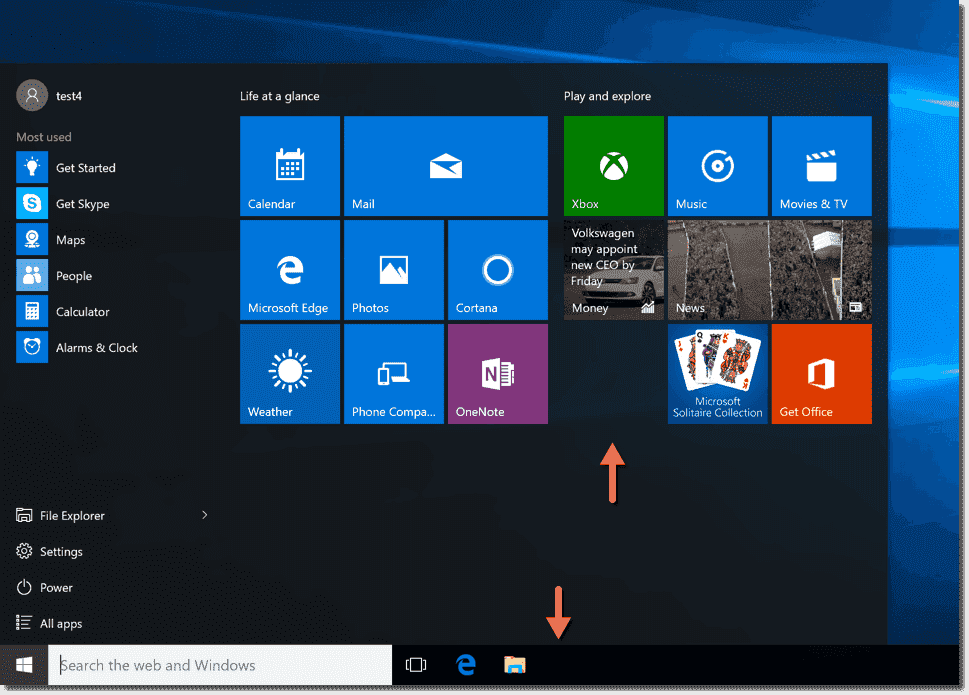The height and width of the screenshot is (695, 969).
Task: Expand the File Explorer jump list arrow
Action: [x=205, y=515]
